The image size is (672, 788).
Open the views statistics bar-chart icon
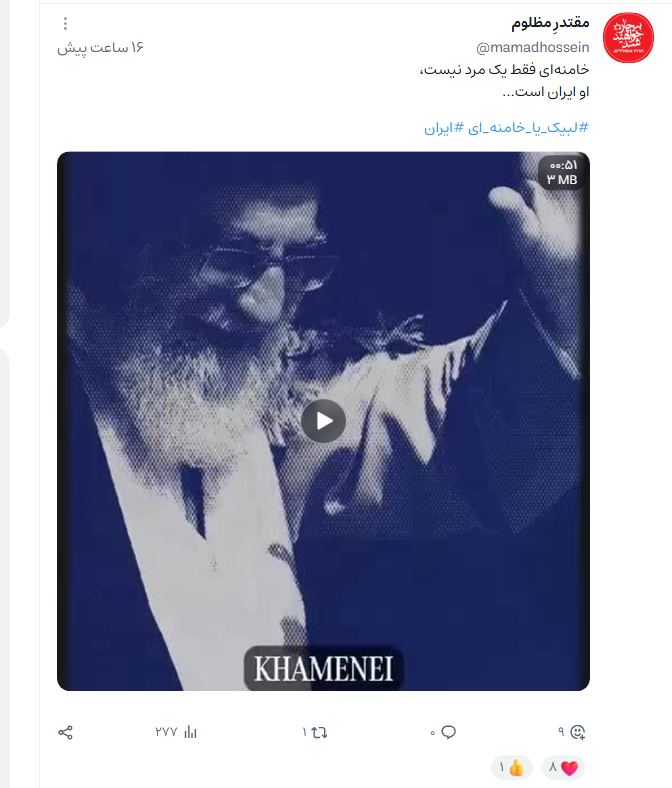[x=190, y=732]
